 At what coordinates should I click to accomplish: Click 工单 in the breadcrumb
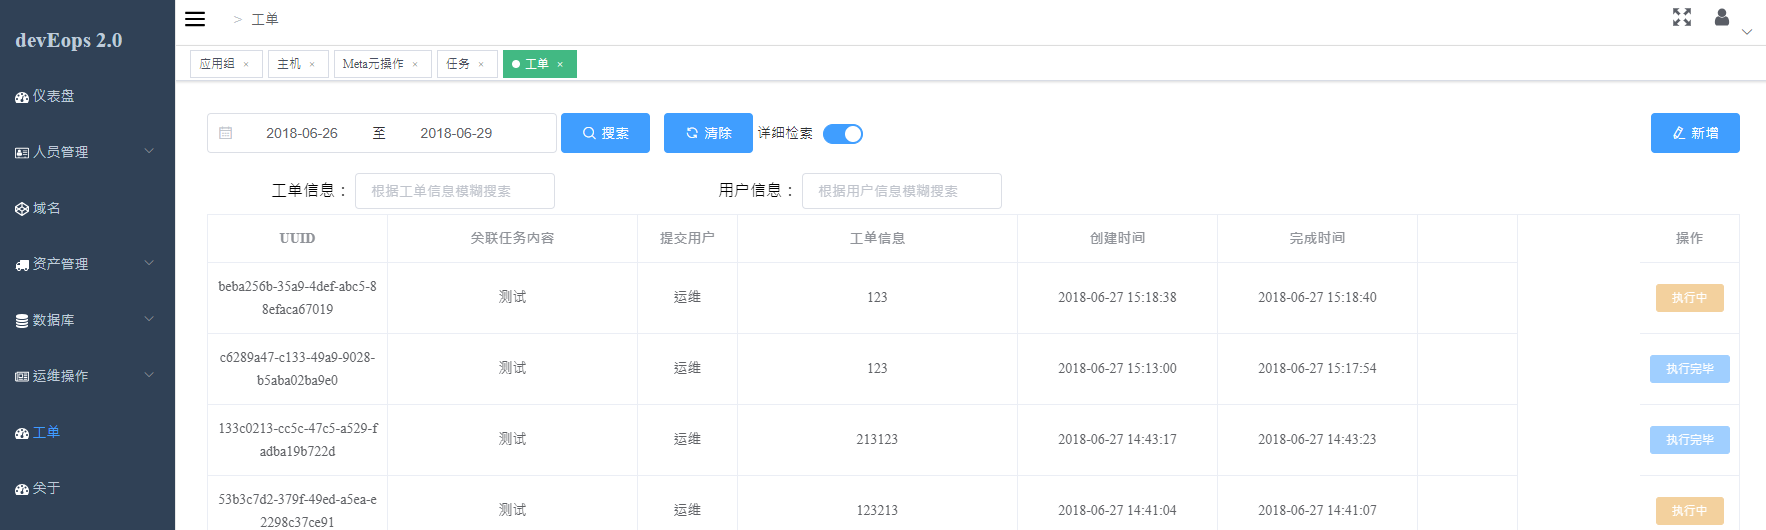tap(265, 19)
